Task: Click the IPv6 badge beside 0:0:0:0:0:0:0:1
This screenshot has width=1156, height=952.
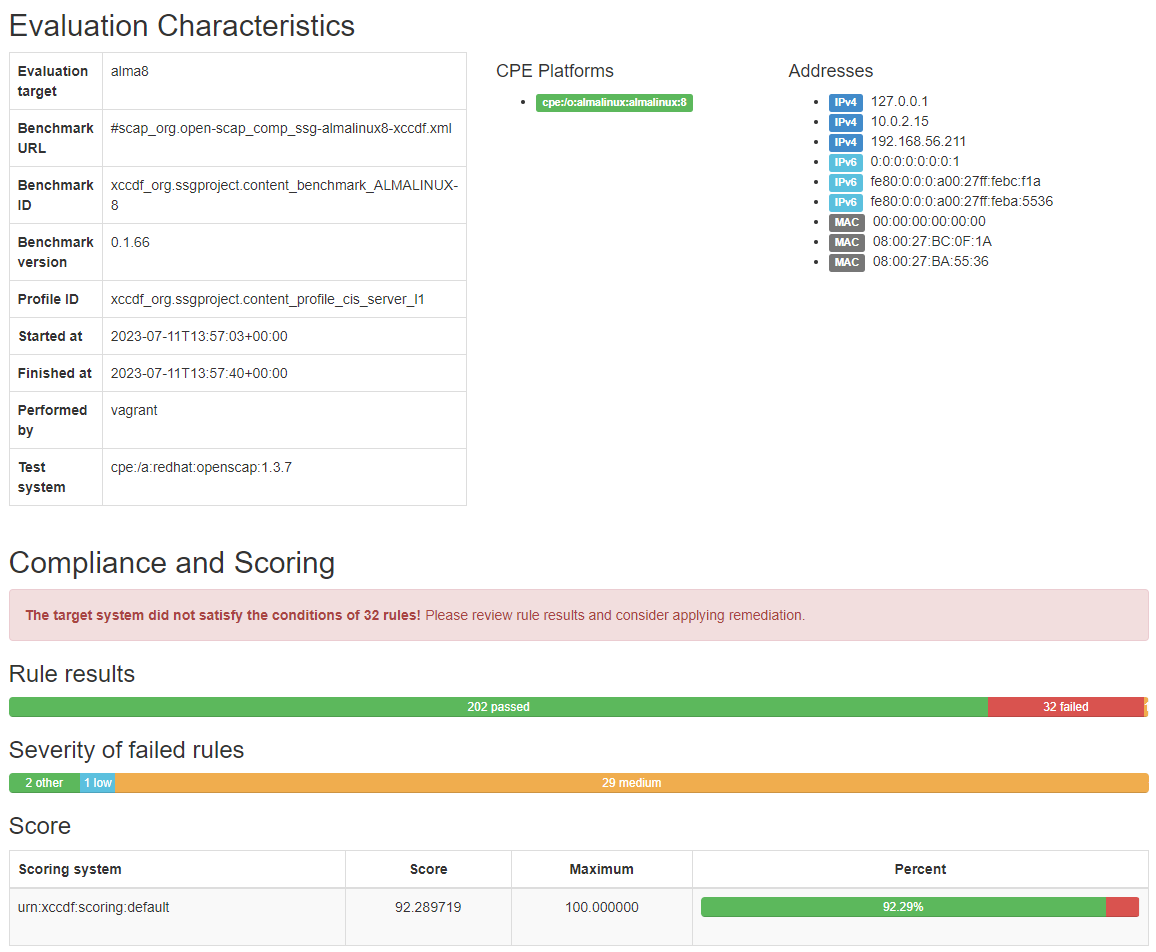Action: 846,162
